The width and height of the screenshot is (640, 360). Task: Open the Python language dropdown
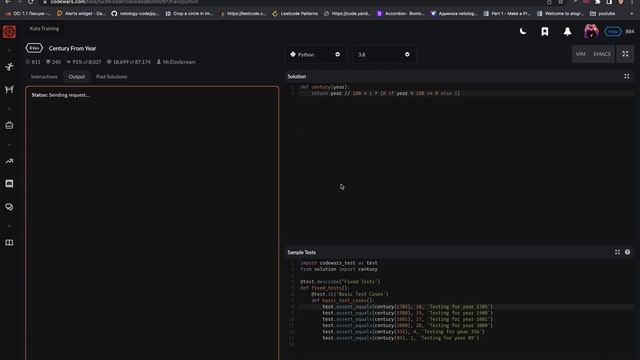pos(315,54)
